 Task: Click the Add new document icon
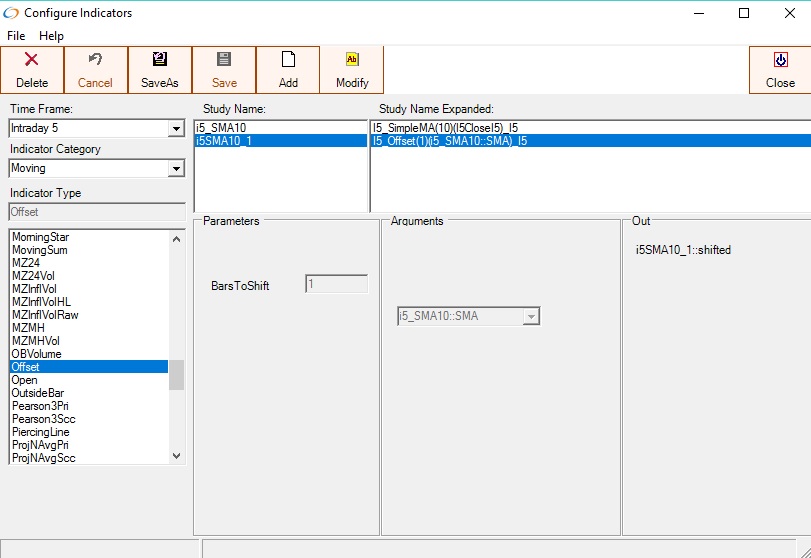288,60
